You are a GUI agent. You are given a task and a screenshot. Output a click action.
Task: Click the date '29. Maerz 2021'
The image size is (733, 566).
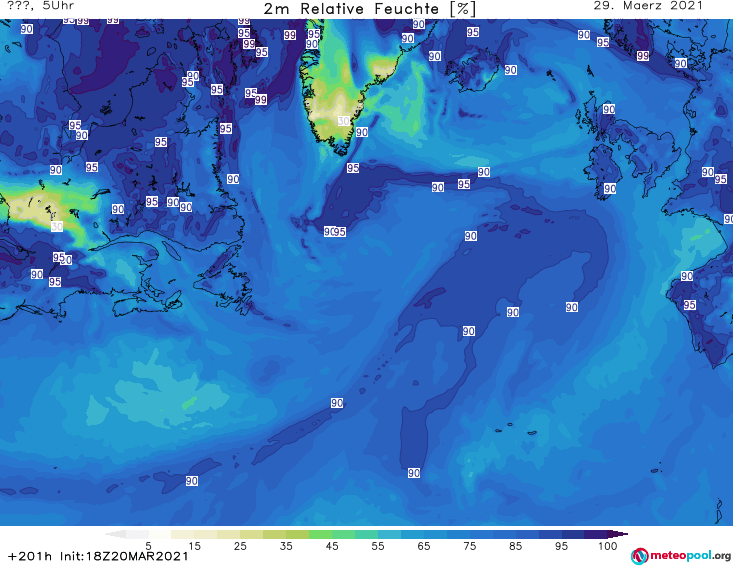pos(648,6)
